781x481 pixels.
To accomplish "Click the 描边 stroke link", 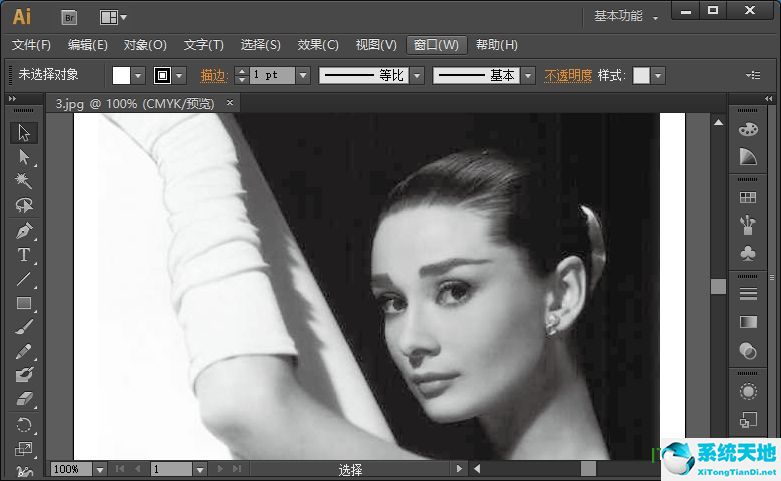I will point(214,75).
